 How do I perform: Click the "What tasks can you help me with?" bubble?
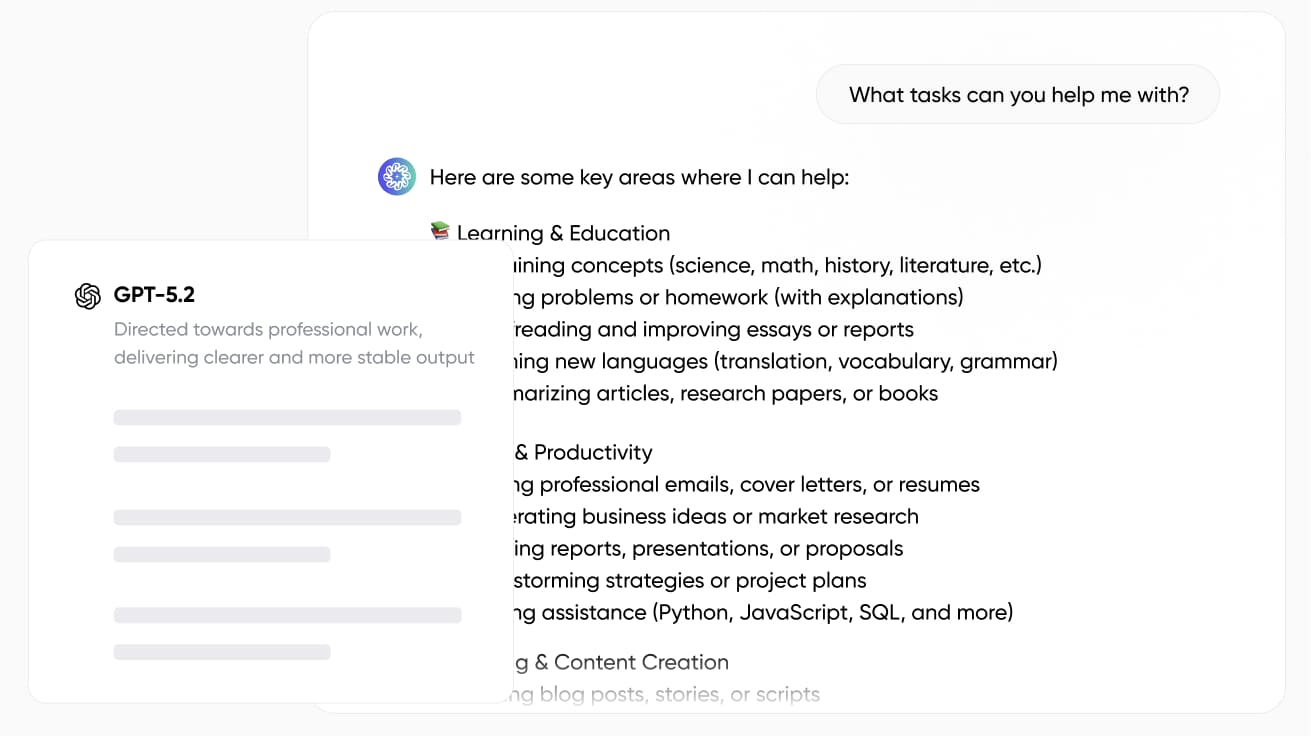point(1018,95)
